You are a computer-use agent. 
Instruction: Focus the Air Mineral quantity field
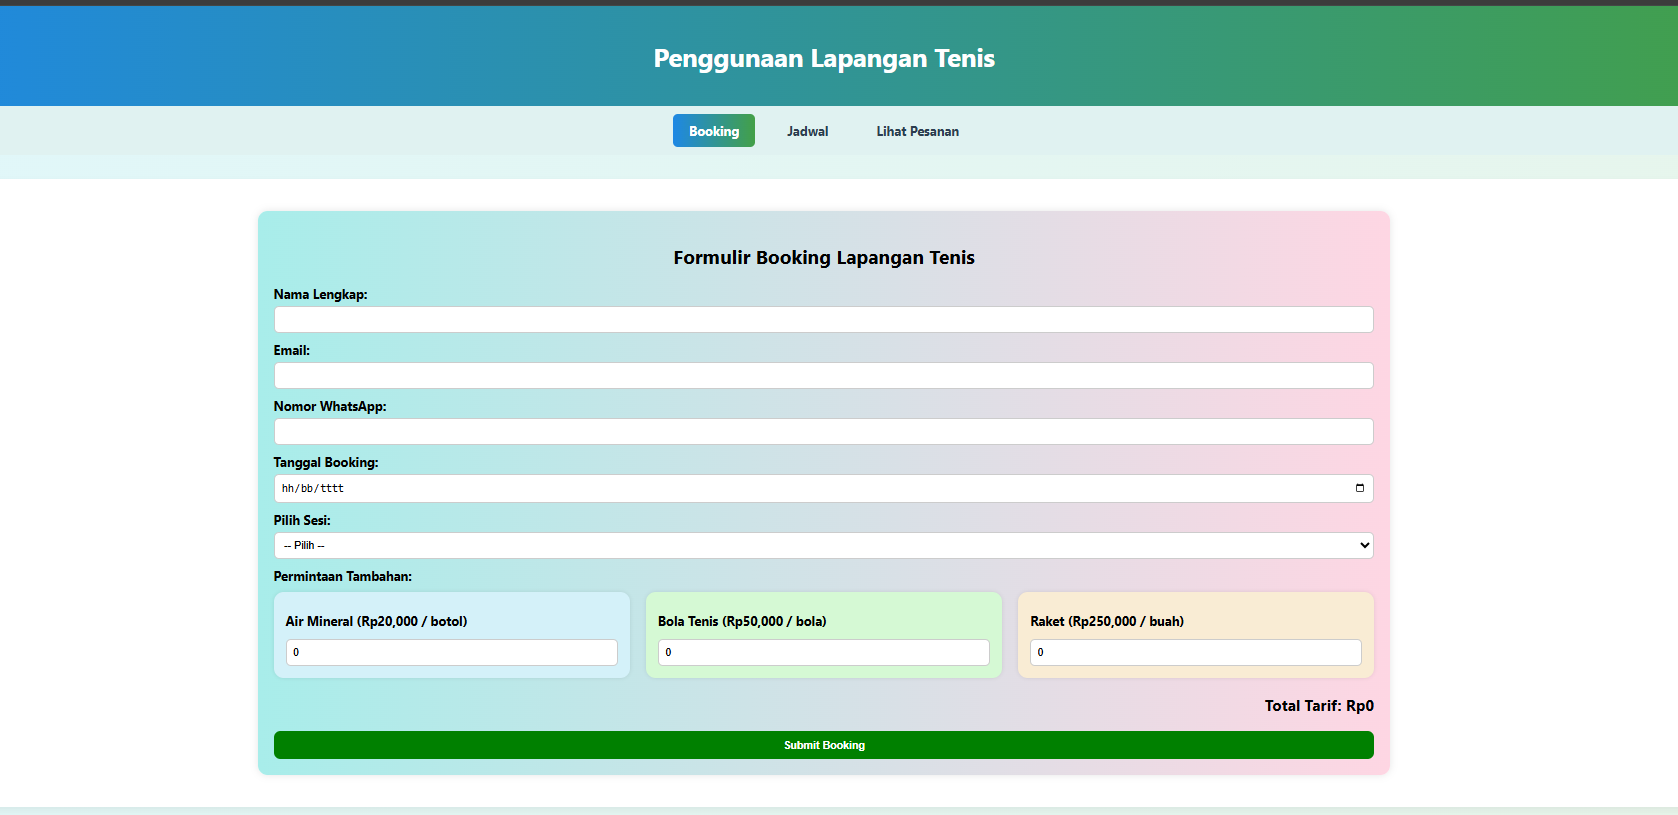tap(451, 652)
